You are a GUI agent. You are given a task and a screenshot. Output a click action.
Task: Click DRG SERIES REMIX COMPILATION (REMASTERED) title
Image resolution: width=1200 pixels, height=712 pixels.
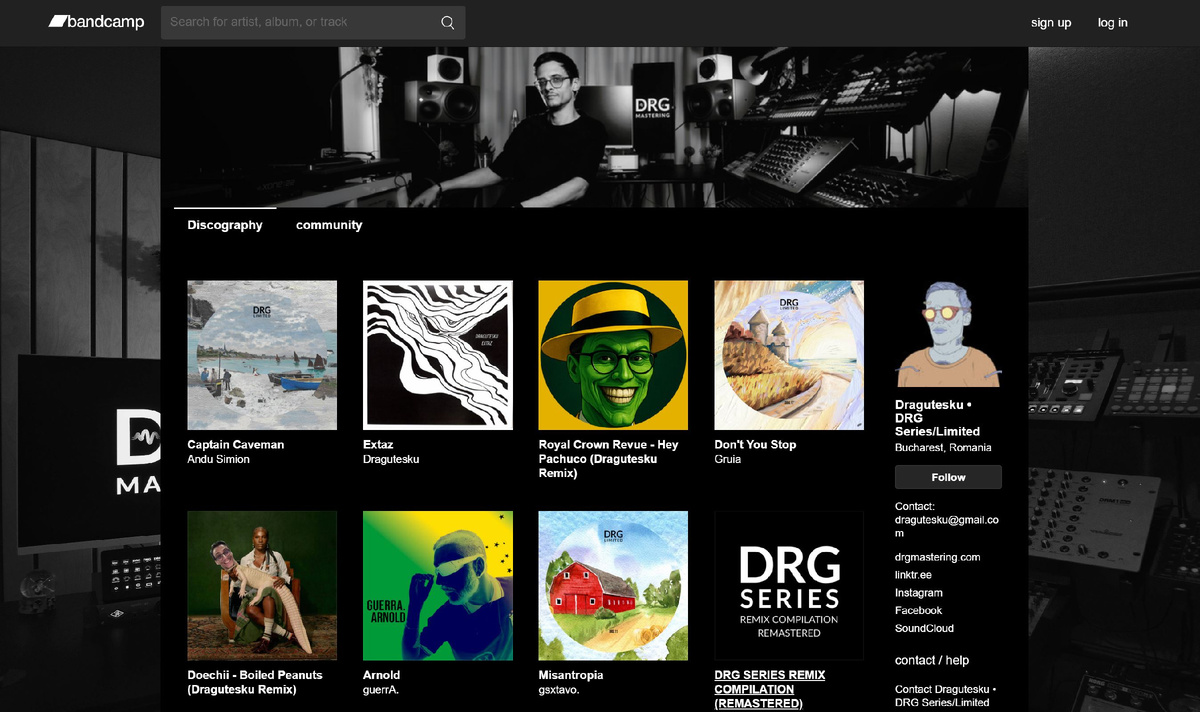point(770,689)
